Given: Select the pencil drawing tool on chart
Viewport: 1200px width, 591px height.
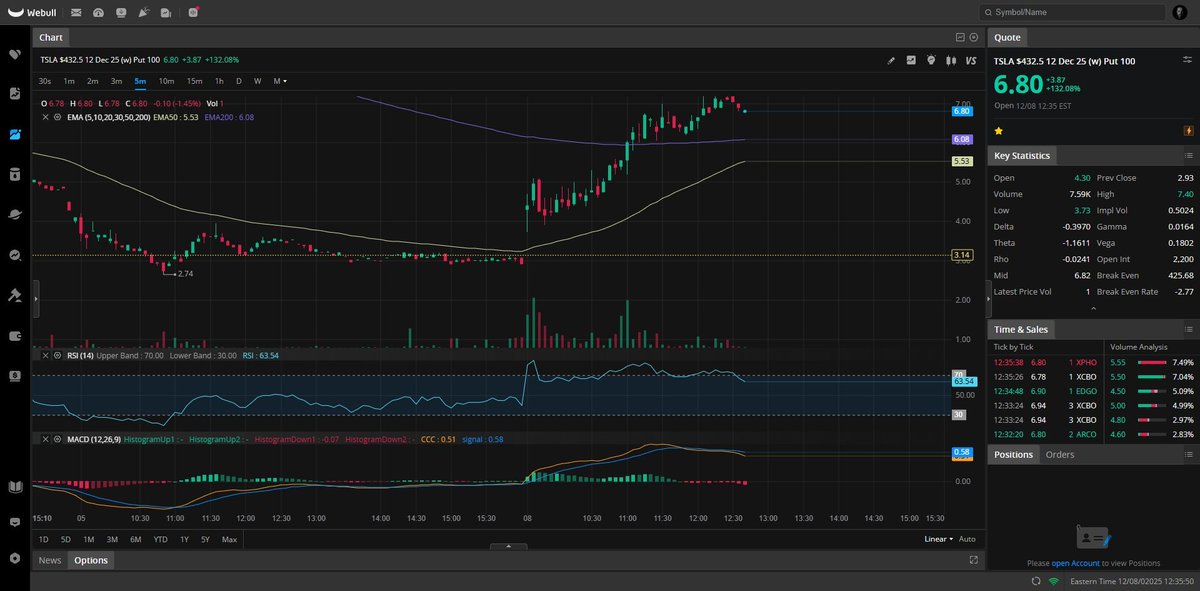Looking at the screenshot, I should coord(891,60).
